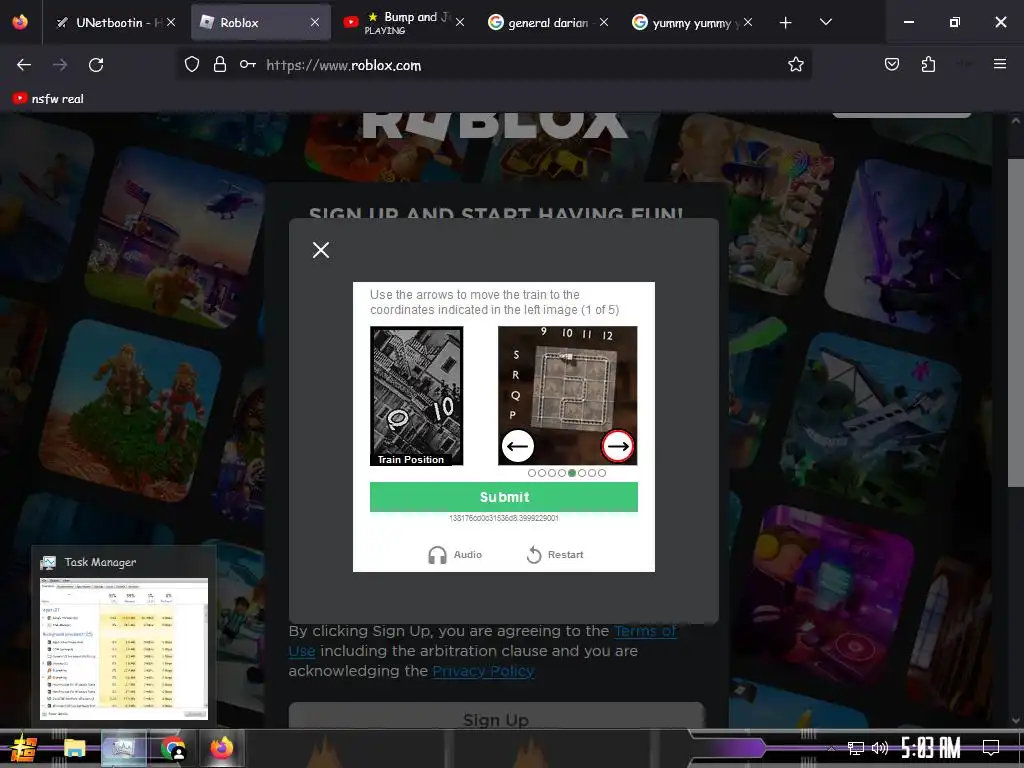1024x768 pixels.
Task: Open Task Manager taskbar icon
Action: pyautogui.click(x=123, y=748)
